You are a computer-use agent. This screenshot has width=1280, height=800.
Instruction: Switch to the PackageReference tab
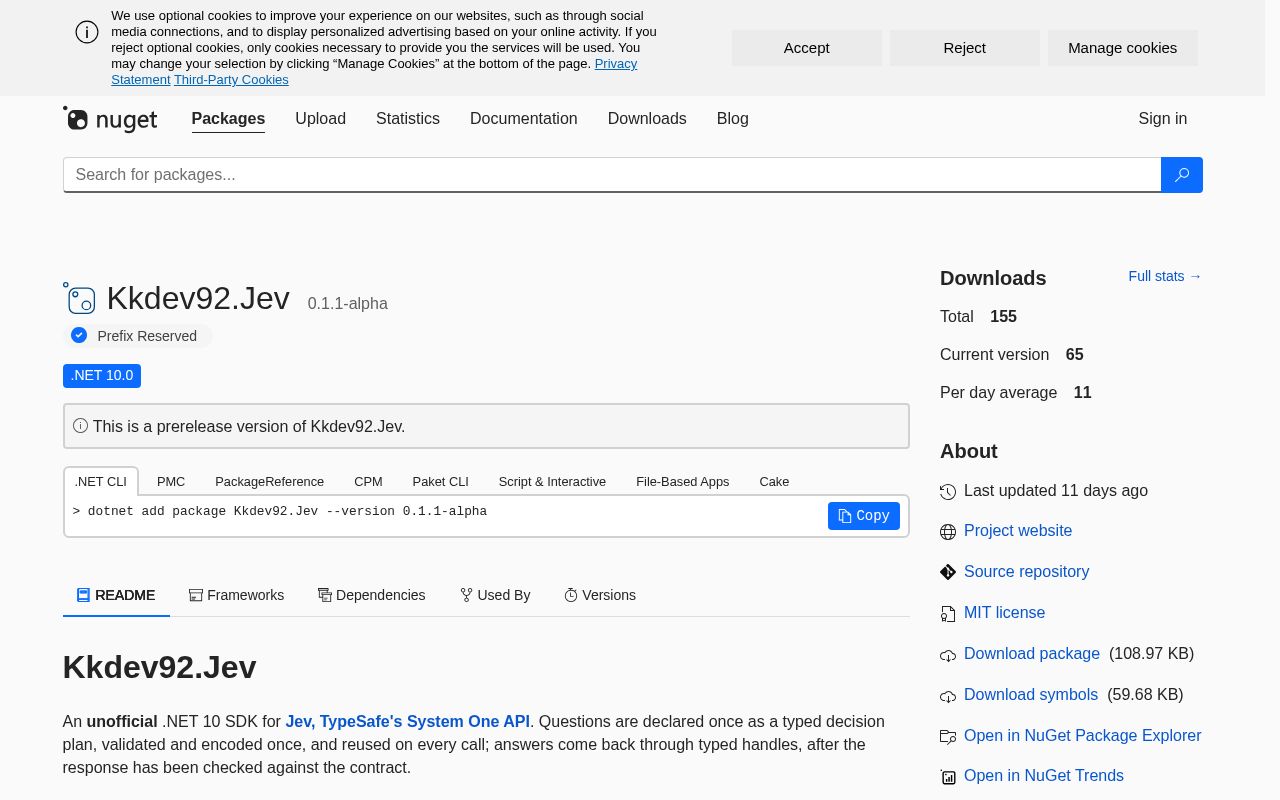point(269,481)
